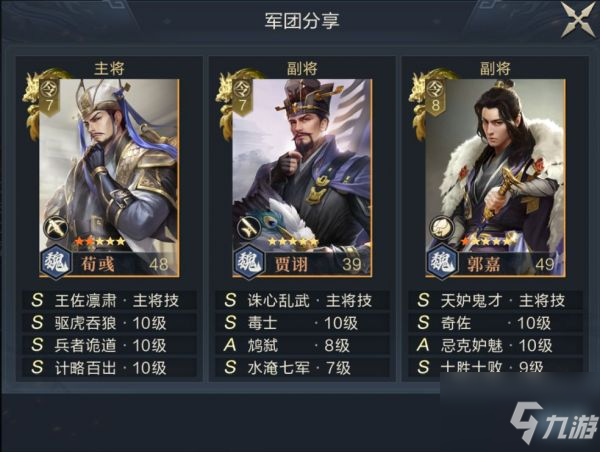Viewport: 600px width, 452px height.
Task: Click the 令 8 cost badge on 郭嘉's card
Action: click(435, 97)
